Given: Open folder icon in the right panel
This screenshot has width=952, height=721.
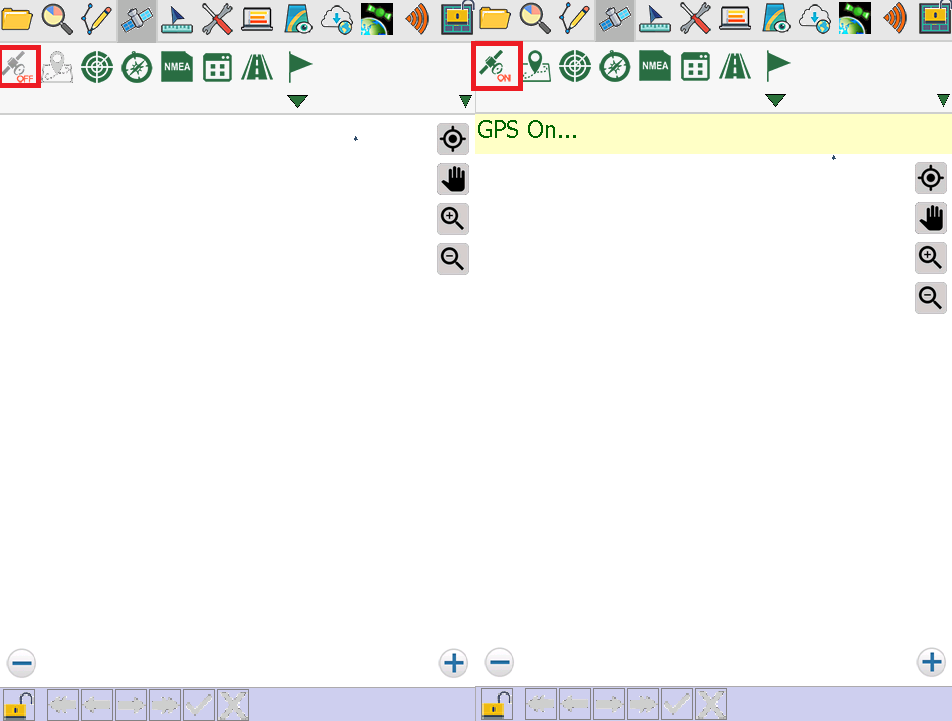Looking at the screenshot, I should [495, 18].
